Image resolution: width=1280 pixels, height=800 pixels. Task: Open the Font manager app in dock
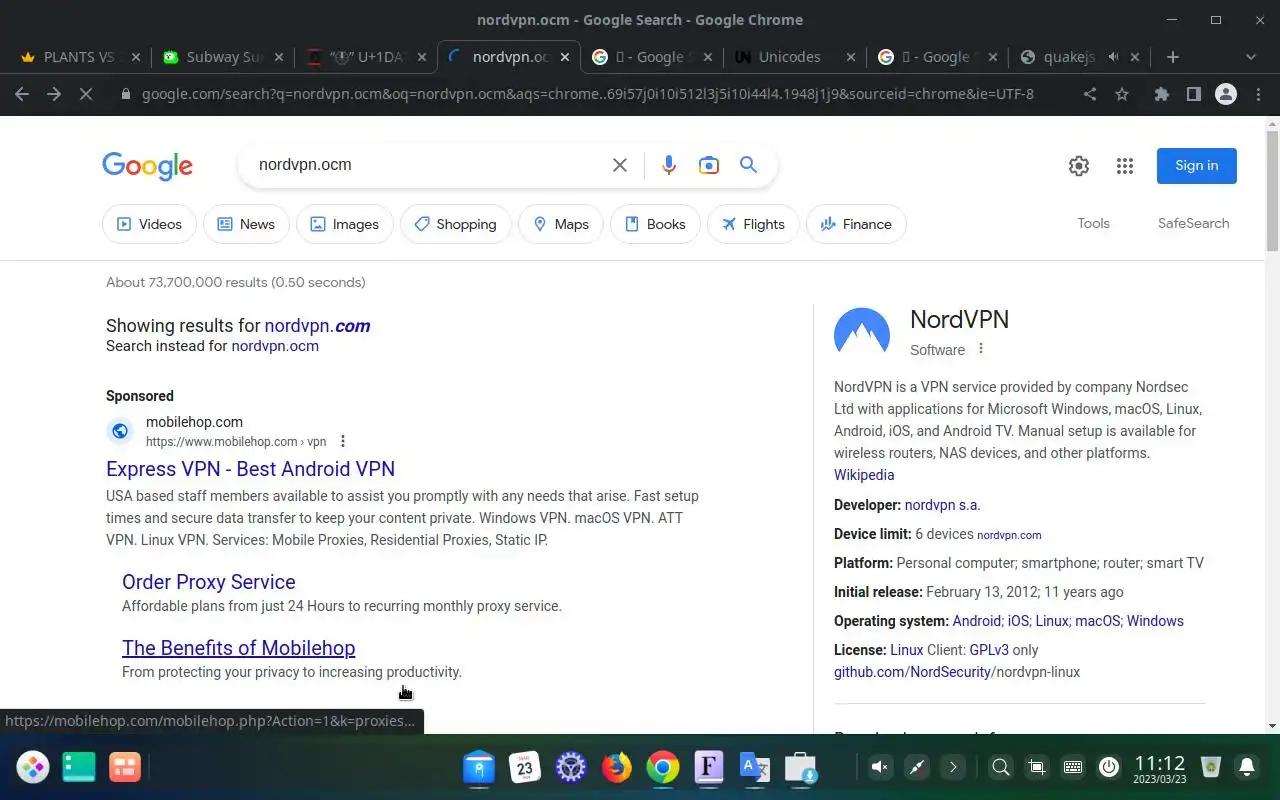(708, 767)
